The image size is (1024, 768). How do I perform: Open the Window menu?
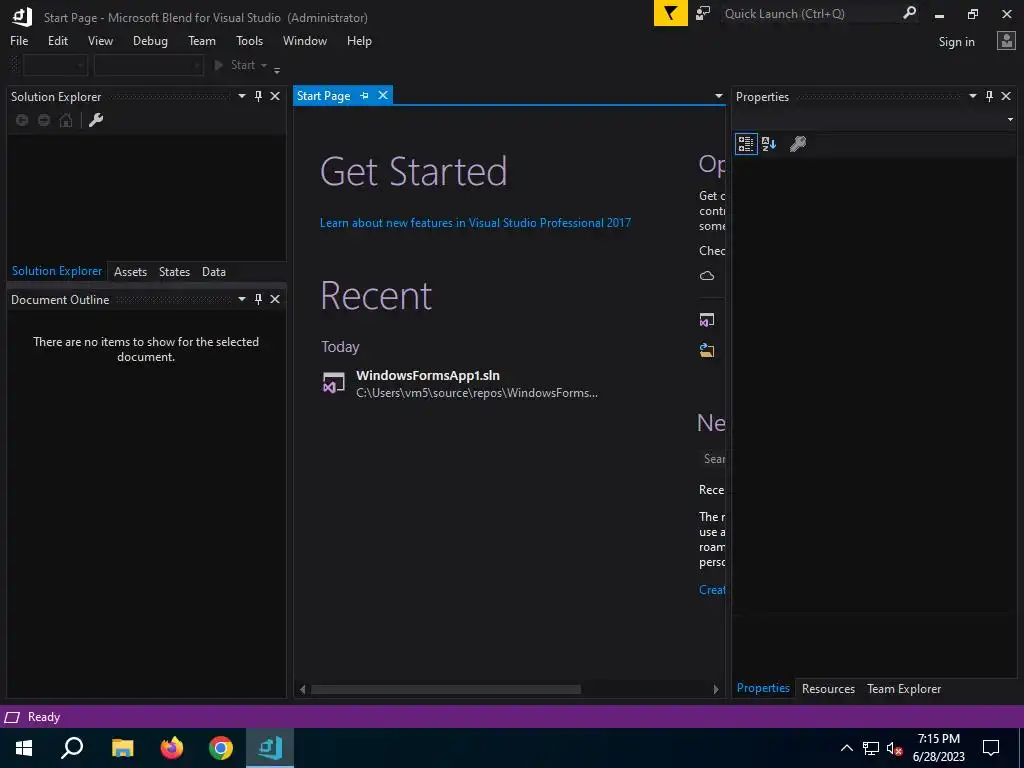click(x=305, y=40)
